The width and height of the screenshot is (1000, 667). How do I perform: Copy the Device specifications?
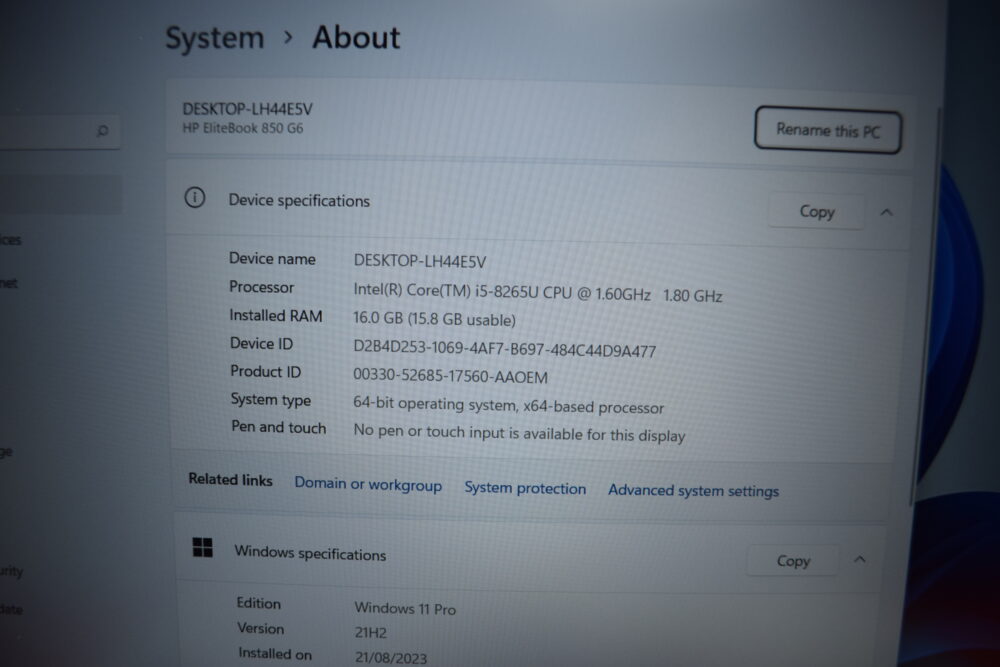[x=817, y=211]
